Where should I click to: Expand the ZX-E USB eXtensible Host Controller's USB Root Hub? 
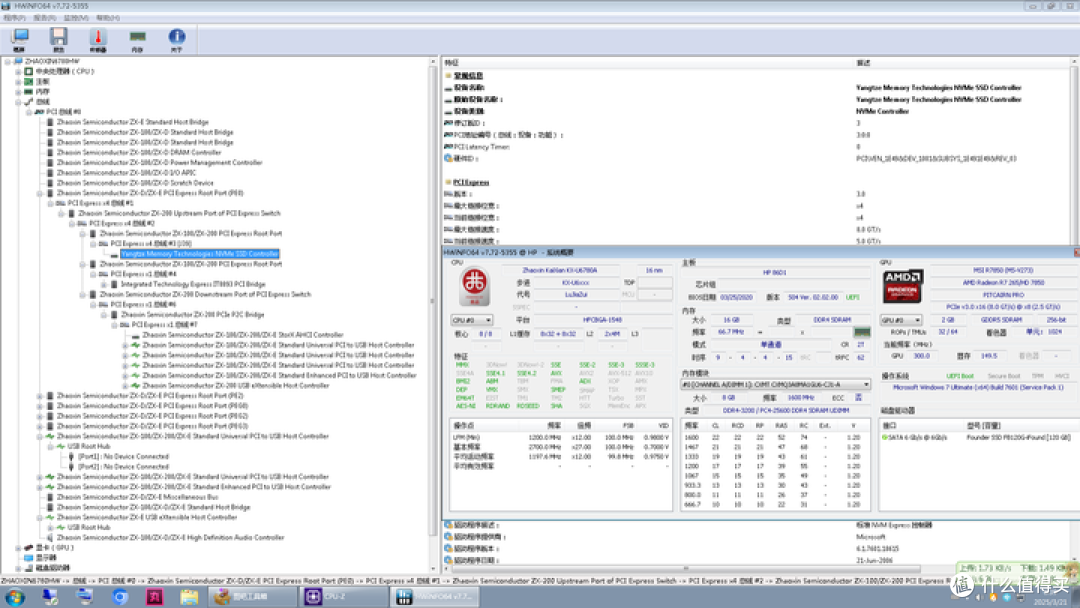click(x=51, y=527)
